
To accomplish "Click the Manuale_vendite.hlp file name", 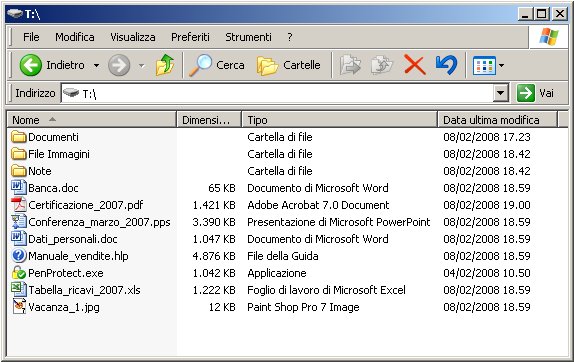I will [x=78, y=256].
